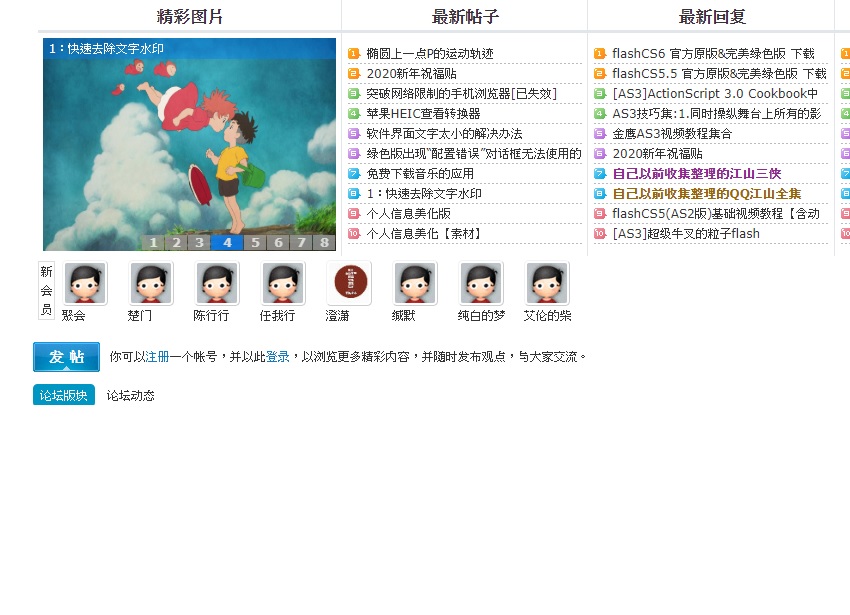The height and width of the screenshot is (615, 850).
Task: Click number 1 badge beside flashCS6 官方原版
Action: click(x=600, y=54)
